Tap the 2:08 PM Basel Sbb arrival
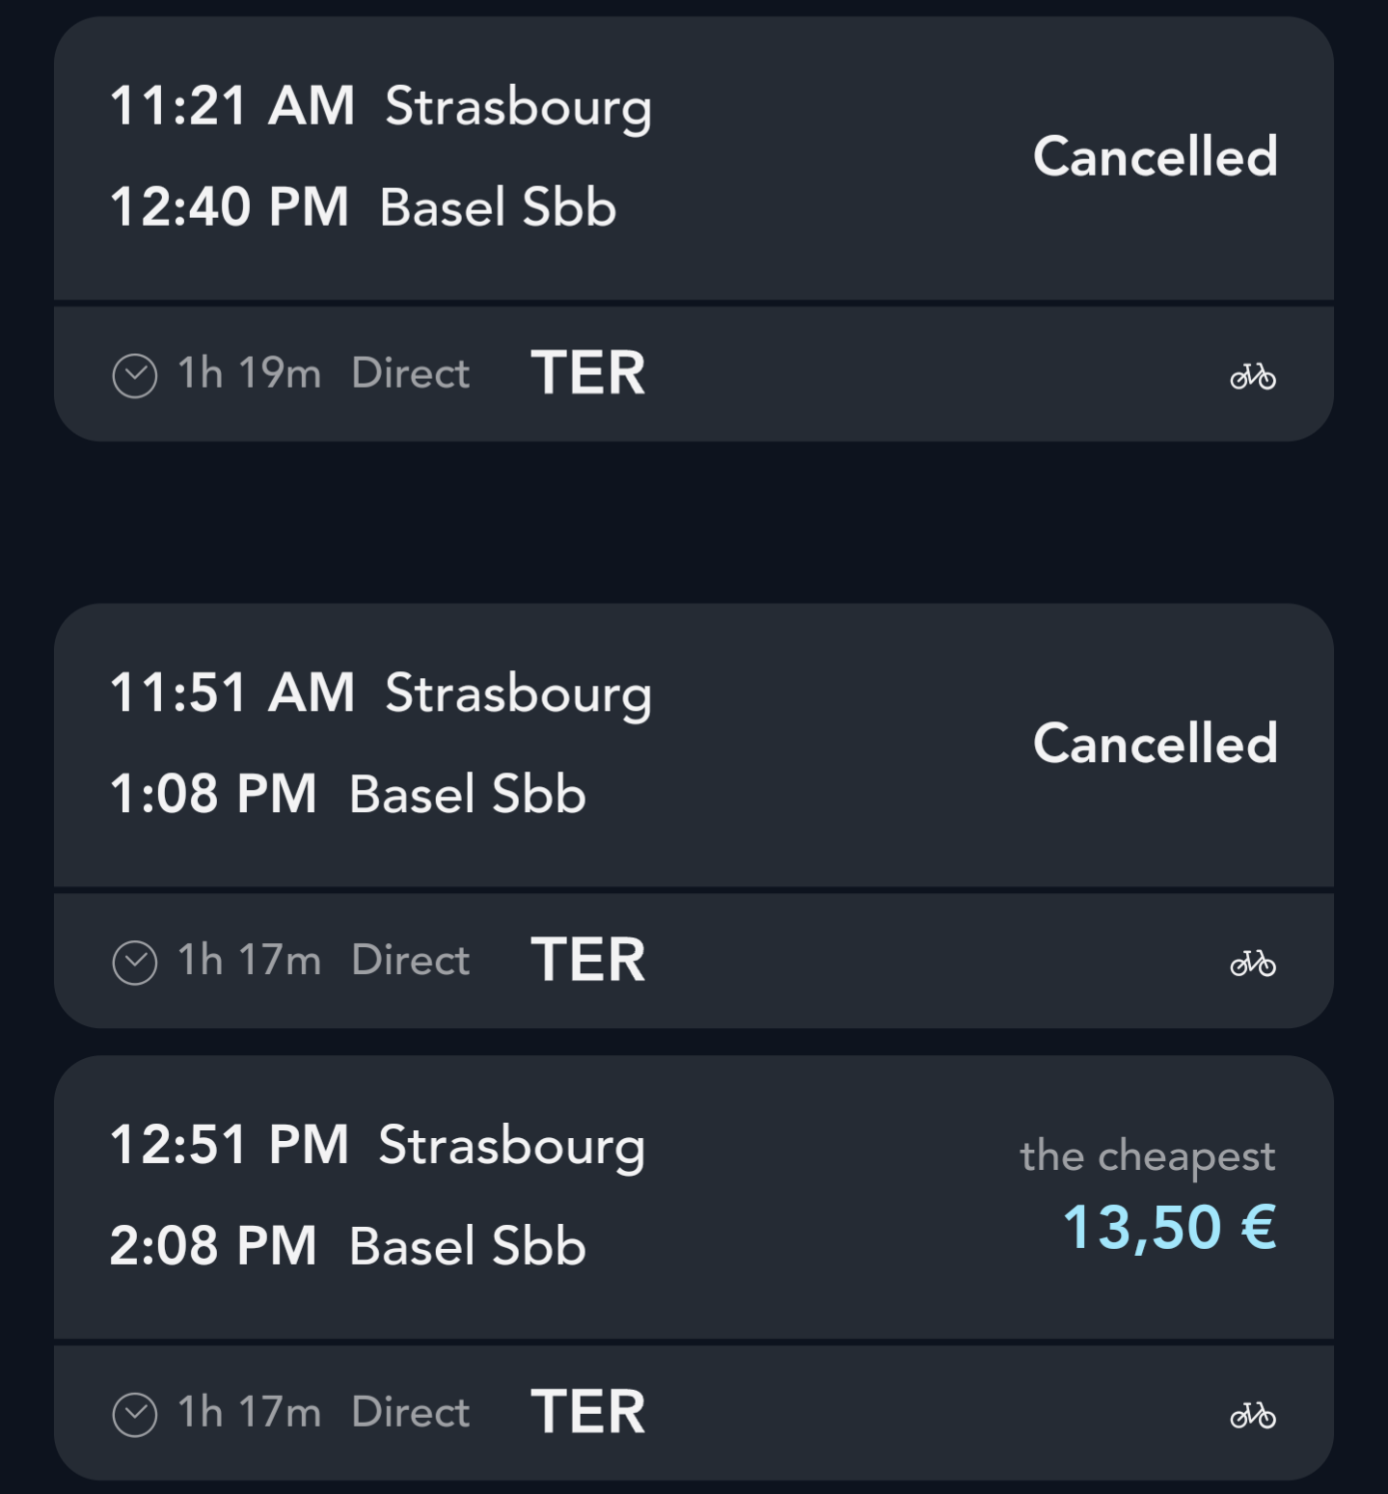 point(347,1247)
